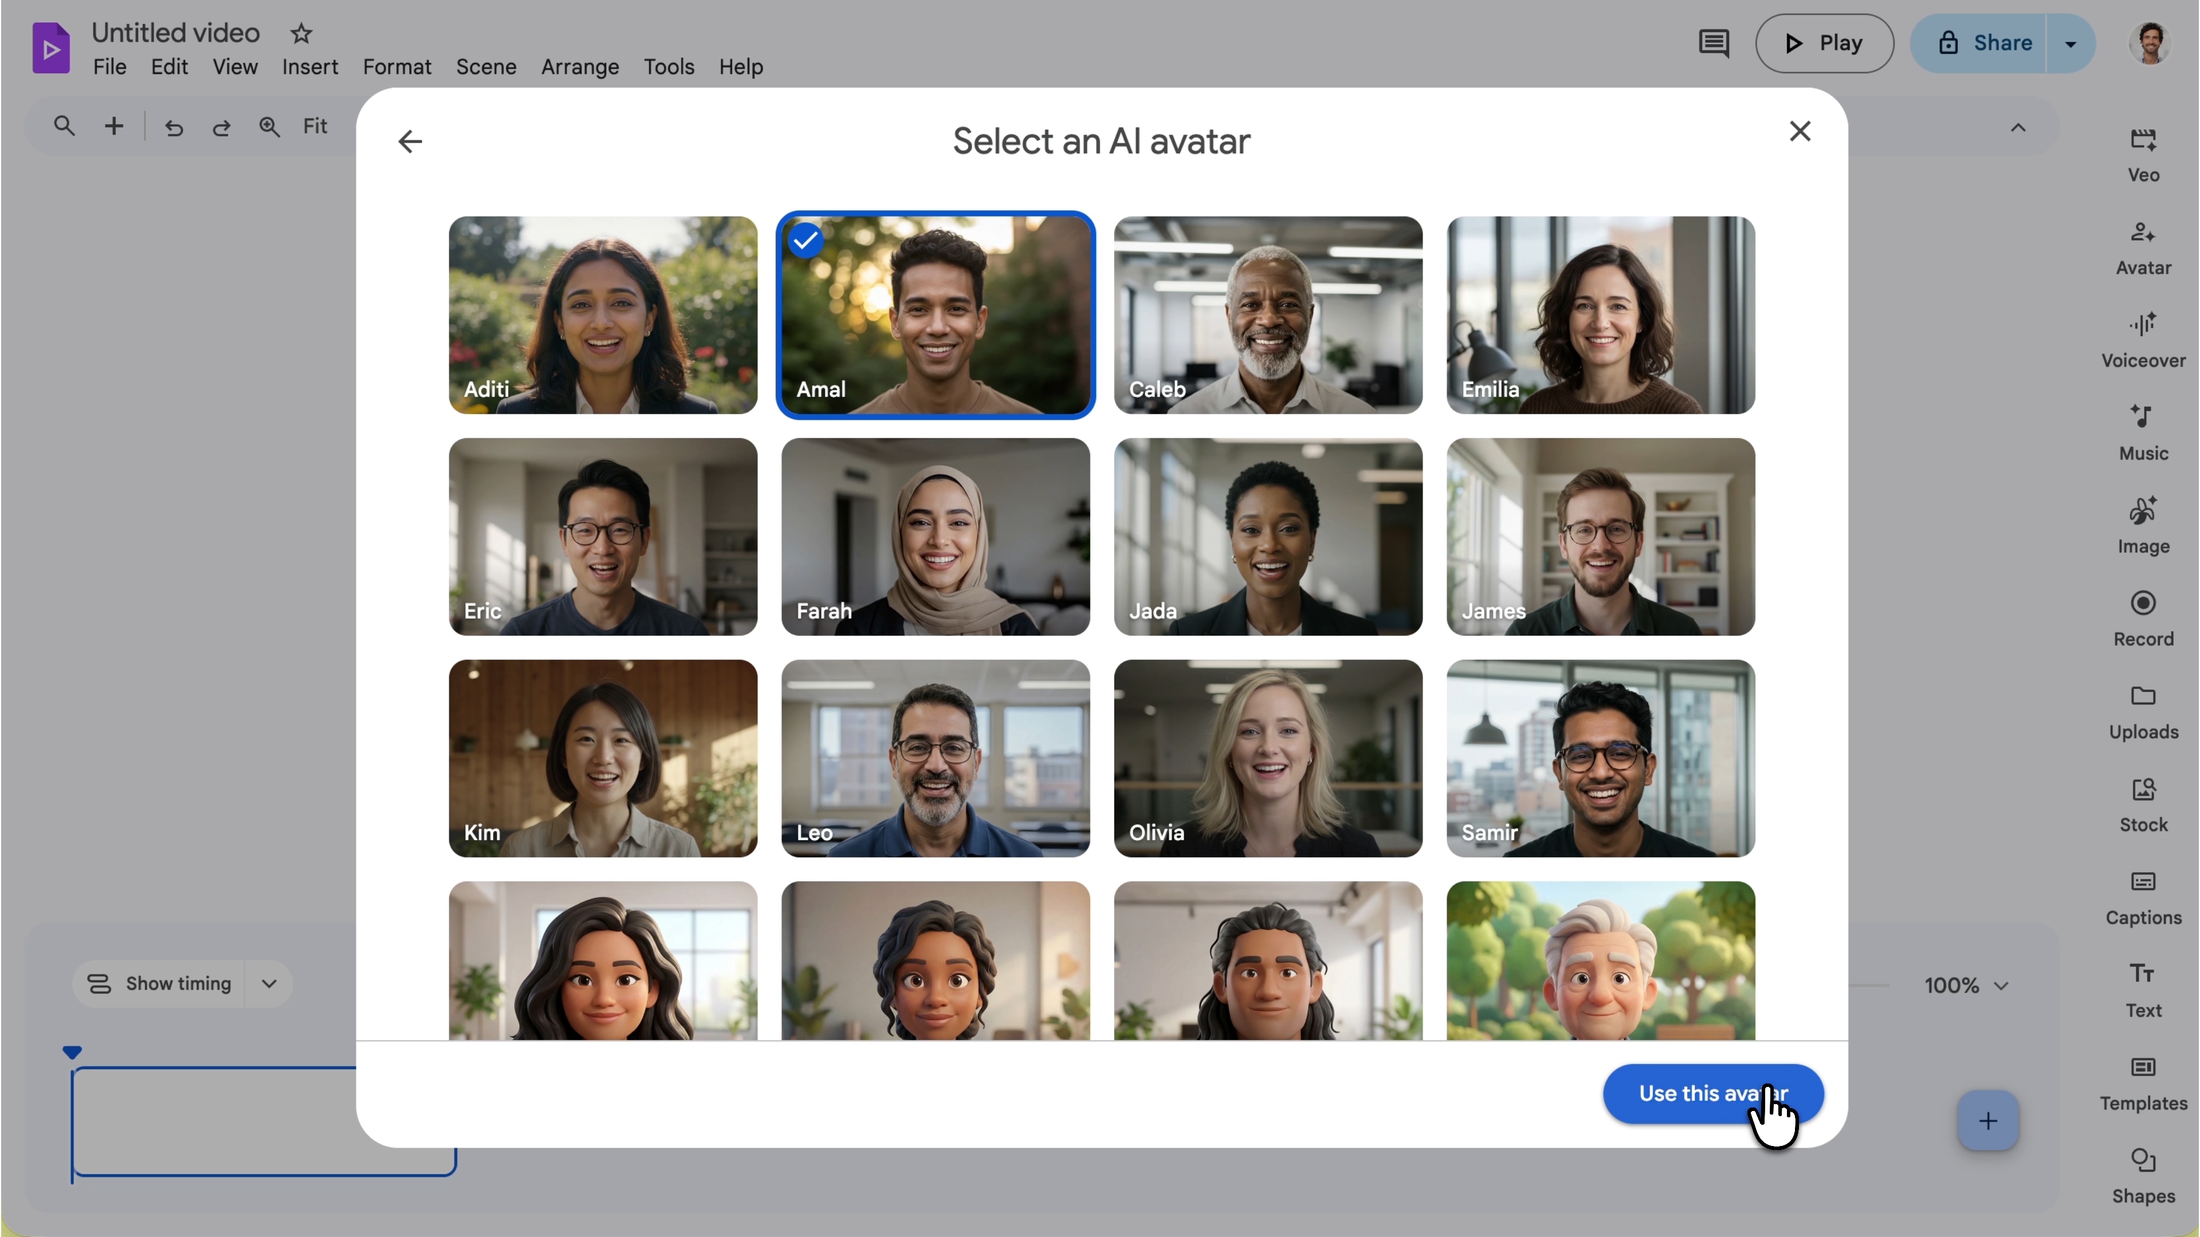Open the Scene menu

tap(486, 67)
